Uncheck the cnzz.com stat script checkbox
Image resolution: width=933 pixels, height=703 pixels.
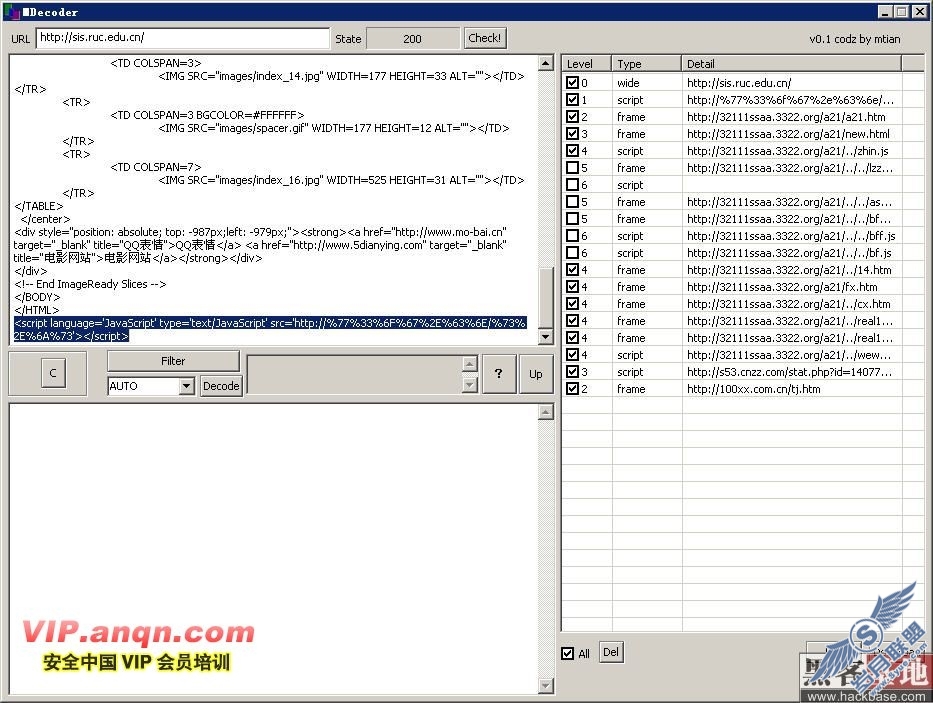[572, 371]
